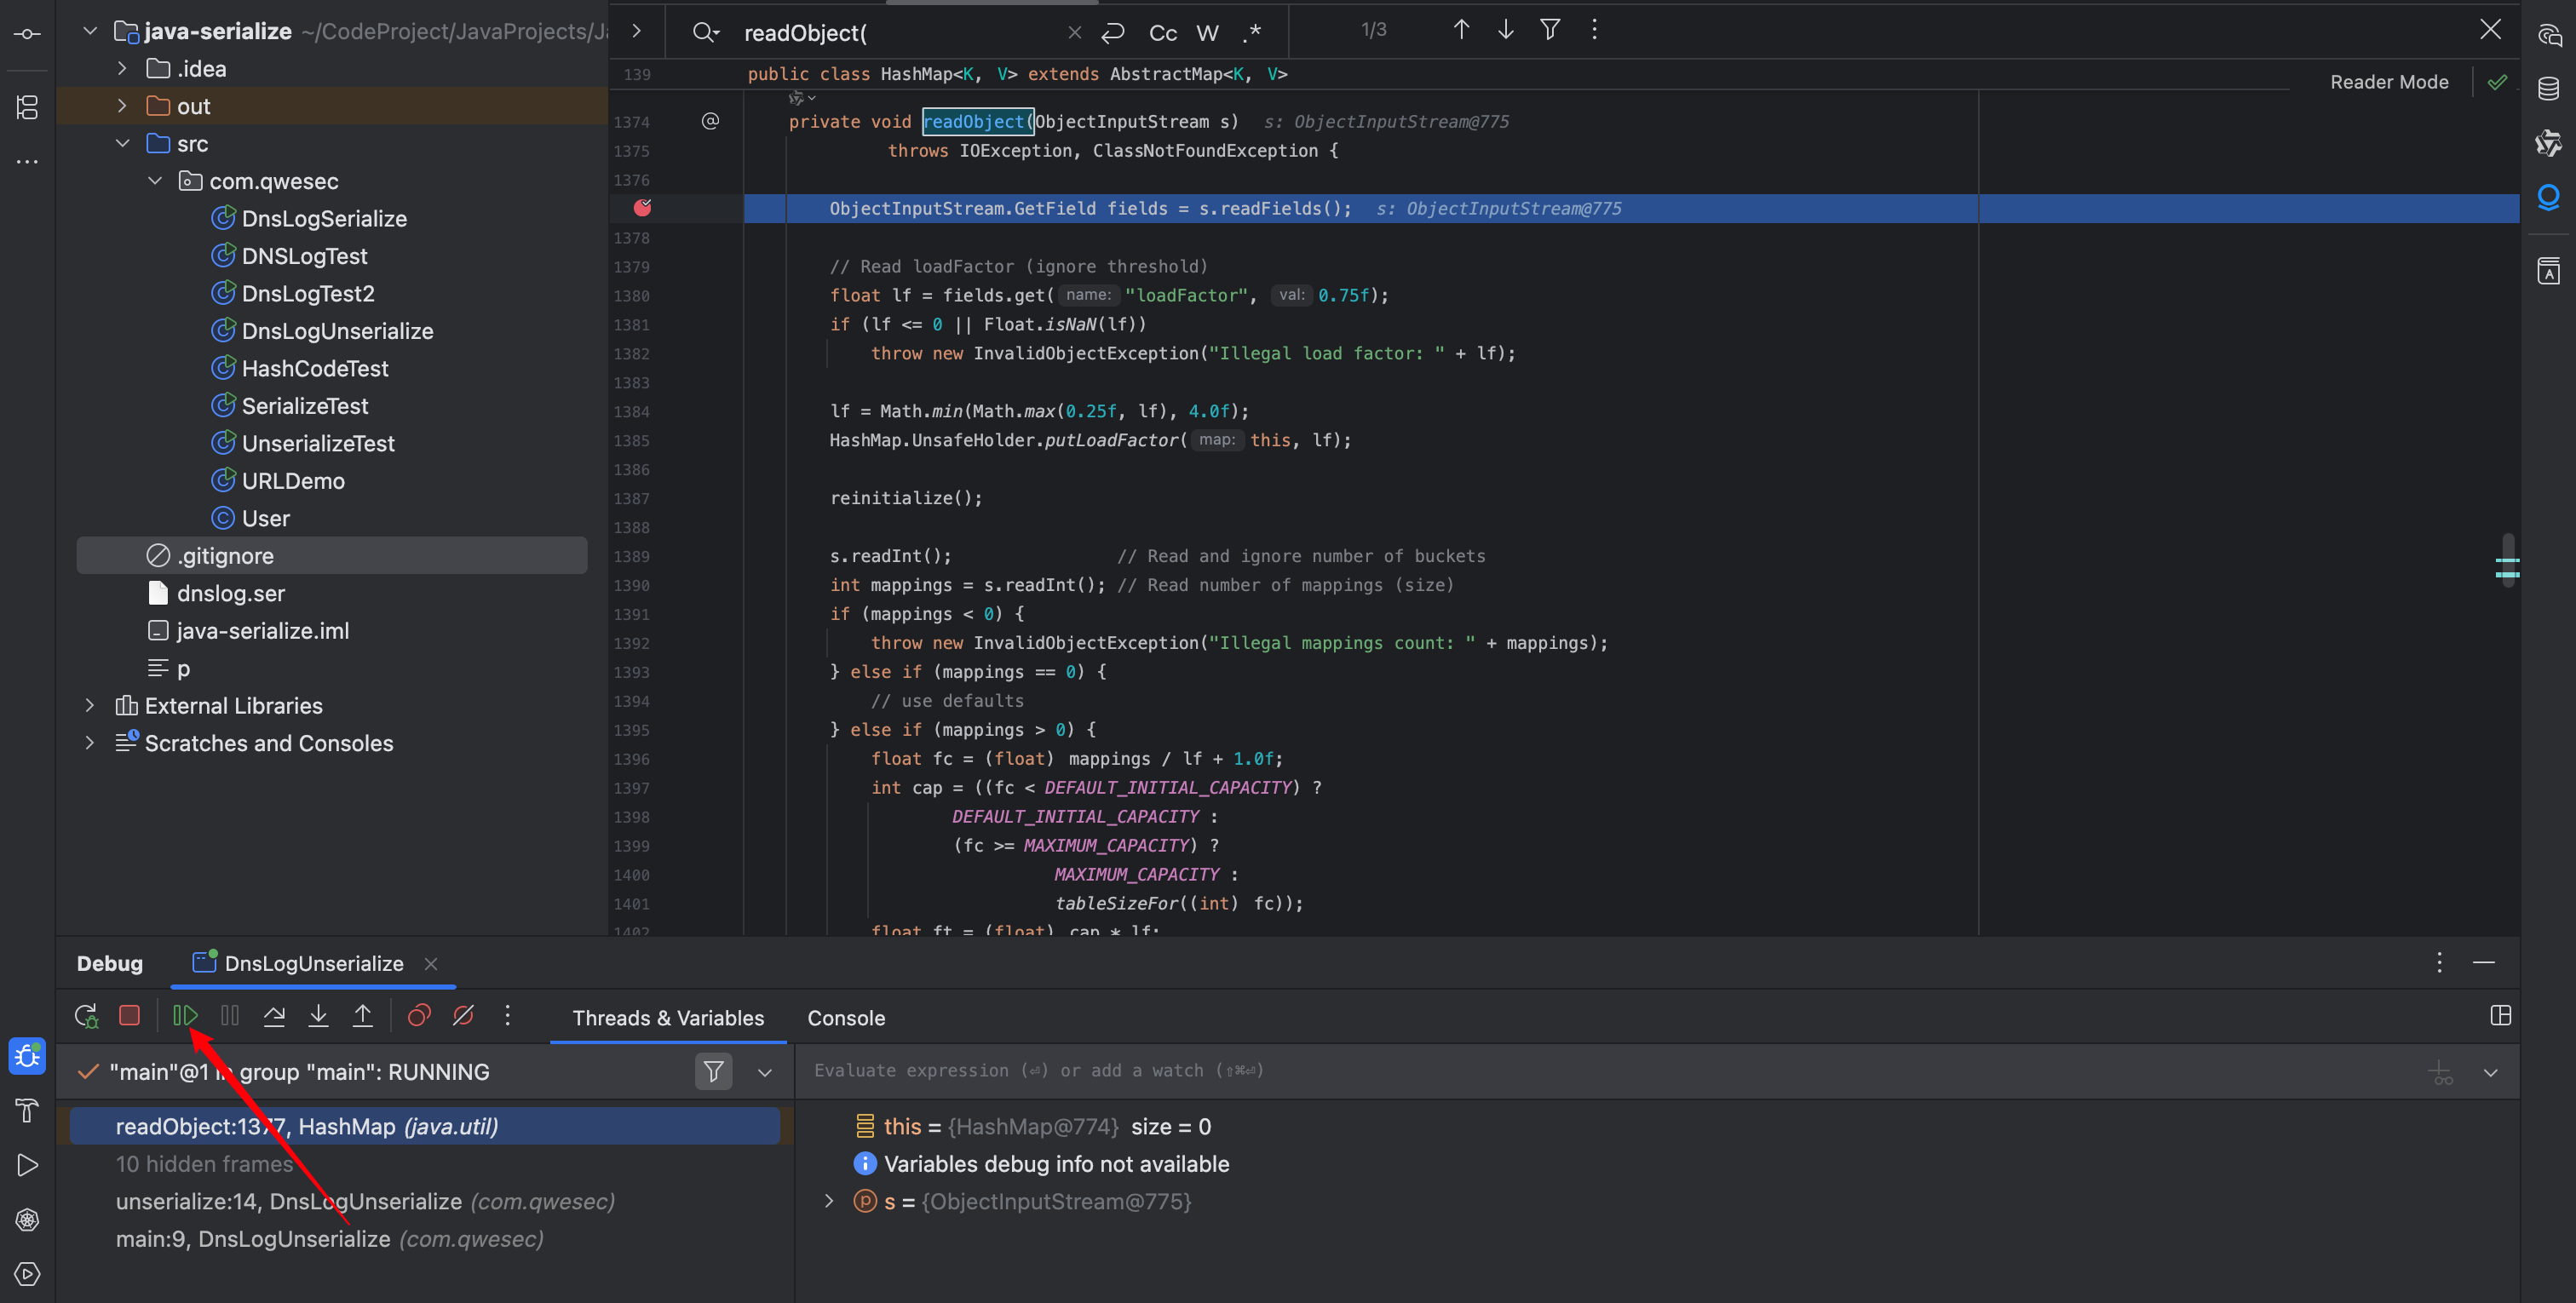Click the Step Over icon

274,1016
